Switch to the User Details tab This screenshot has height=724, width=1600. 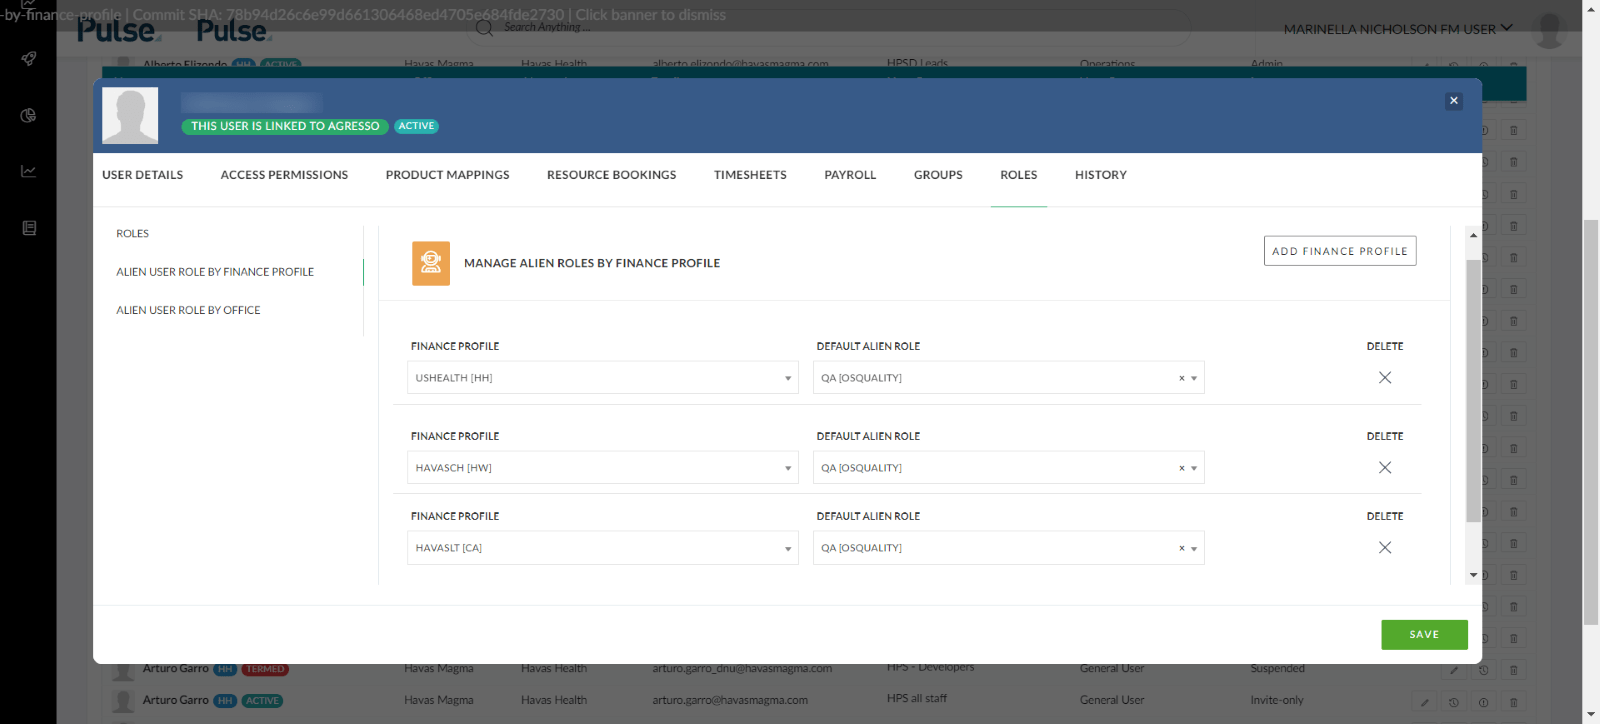point(142,175)
